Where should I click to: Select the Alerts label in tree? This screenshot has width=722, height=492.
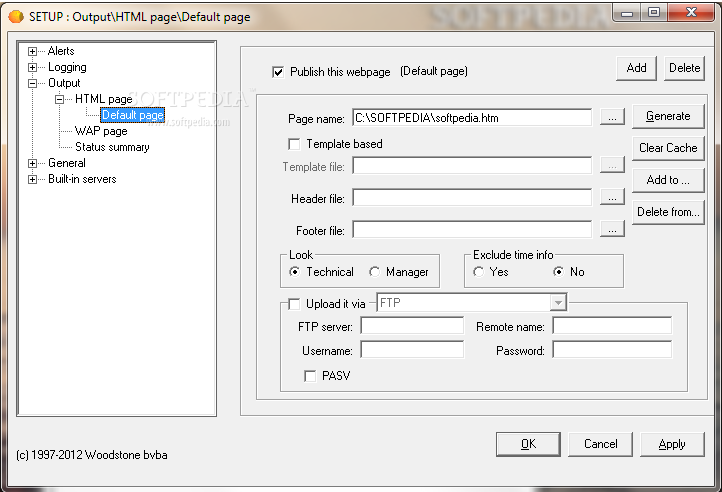[61, 51]
